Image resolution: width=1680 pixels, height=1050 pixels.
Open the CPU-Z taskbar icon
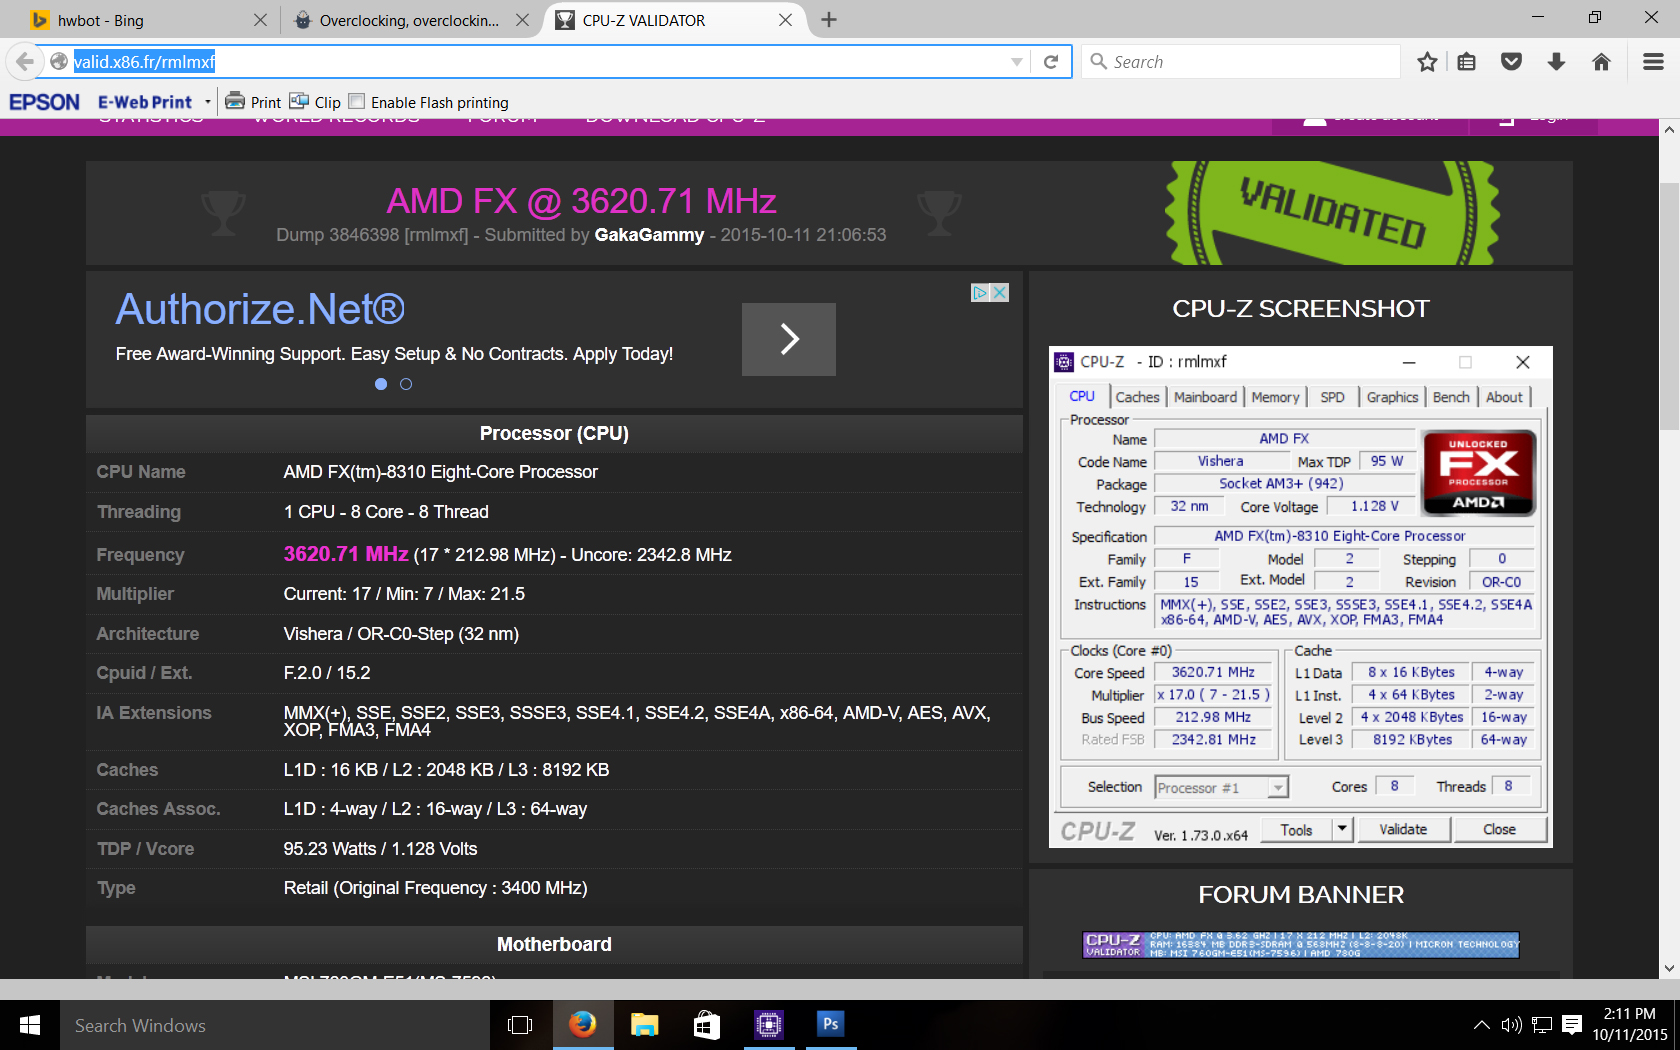[x=768, y=1025]
